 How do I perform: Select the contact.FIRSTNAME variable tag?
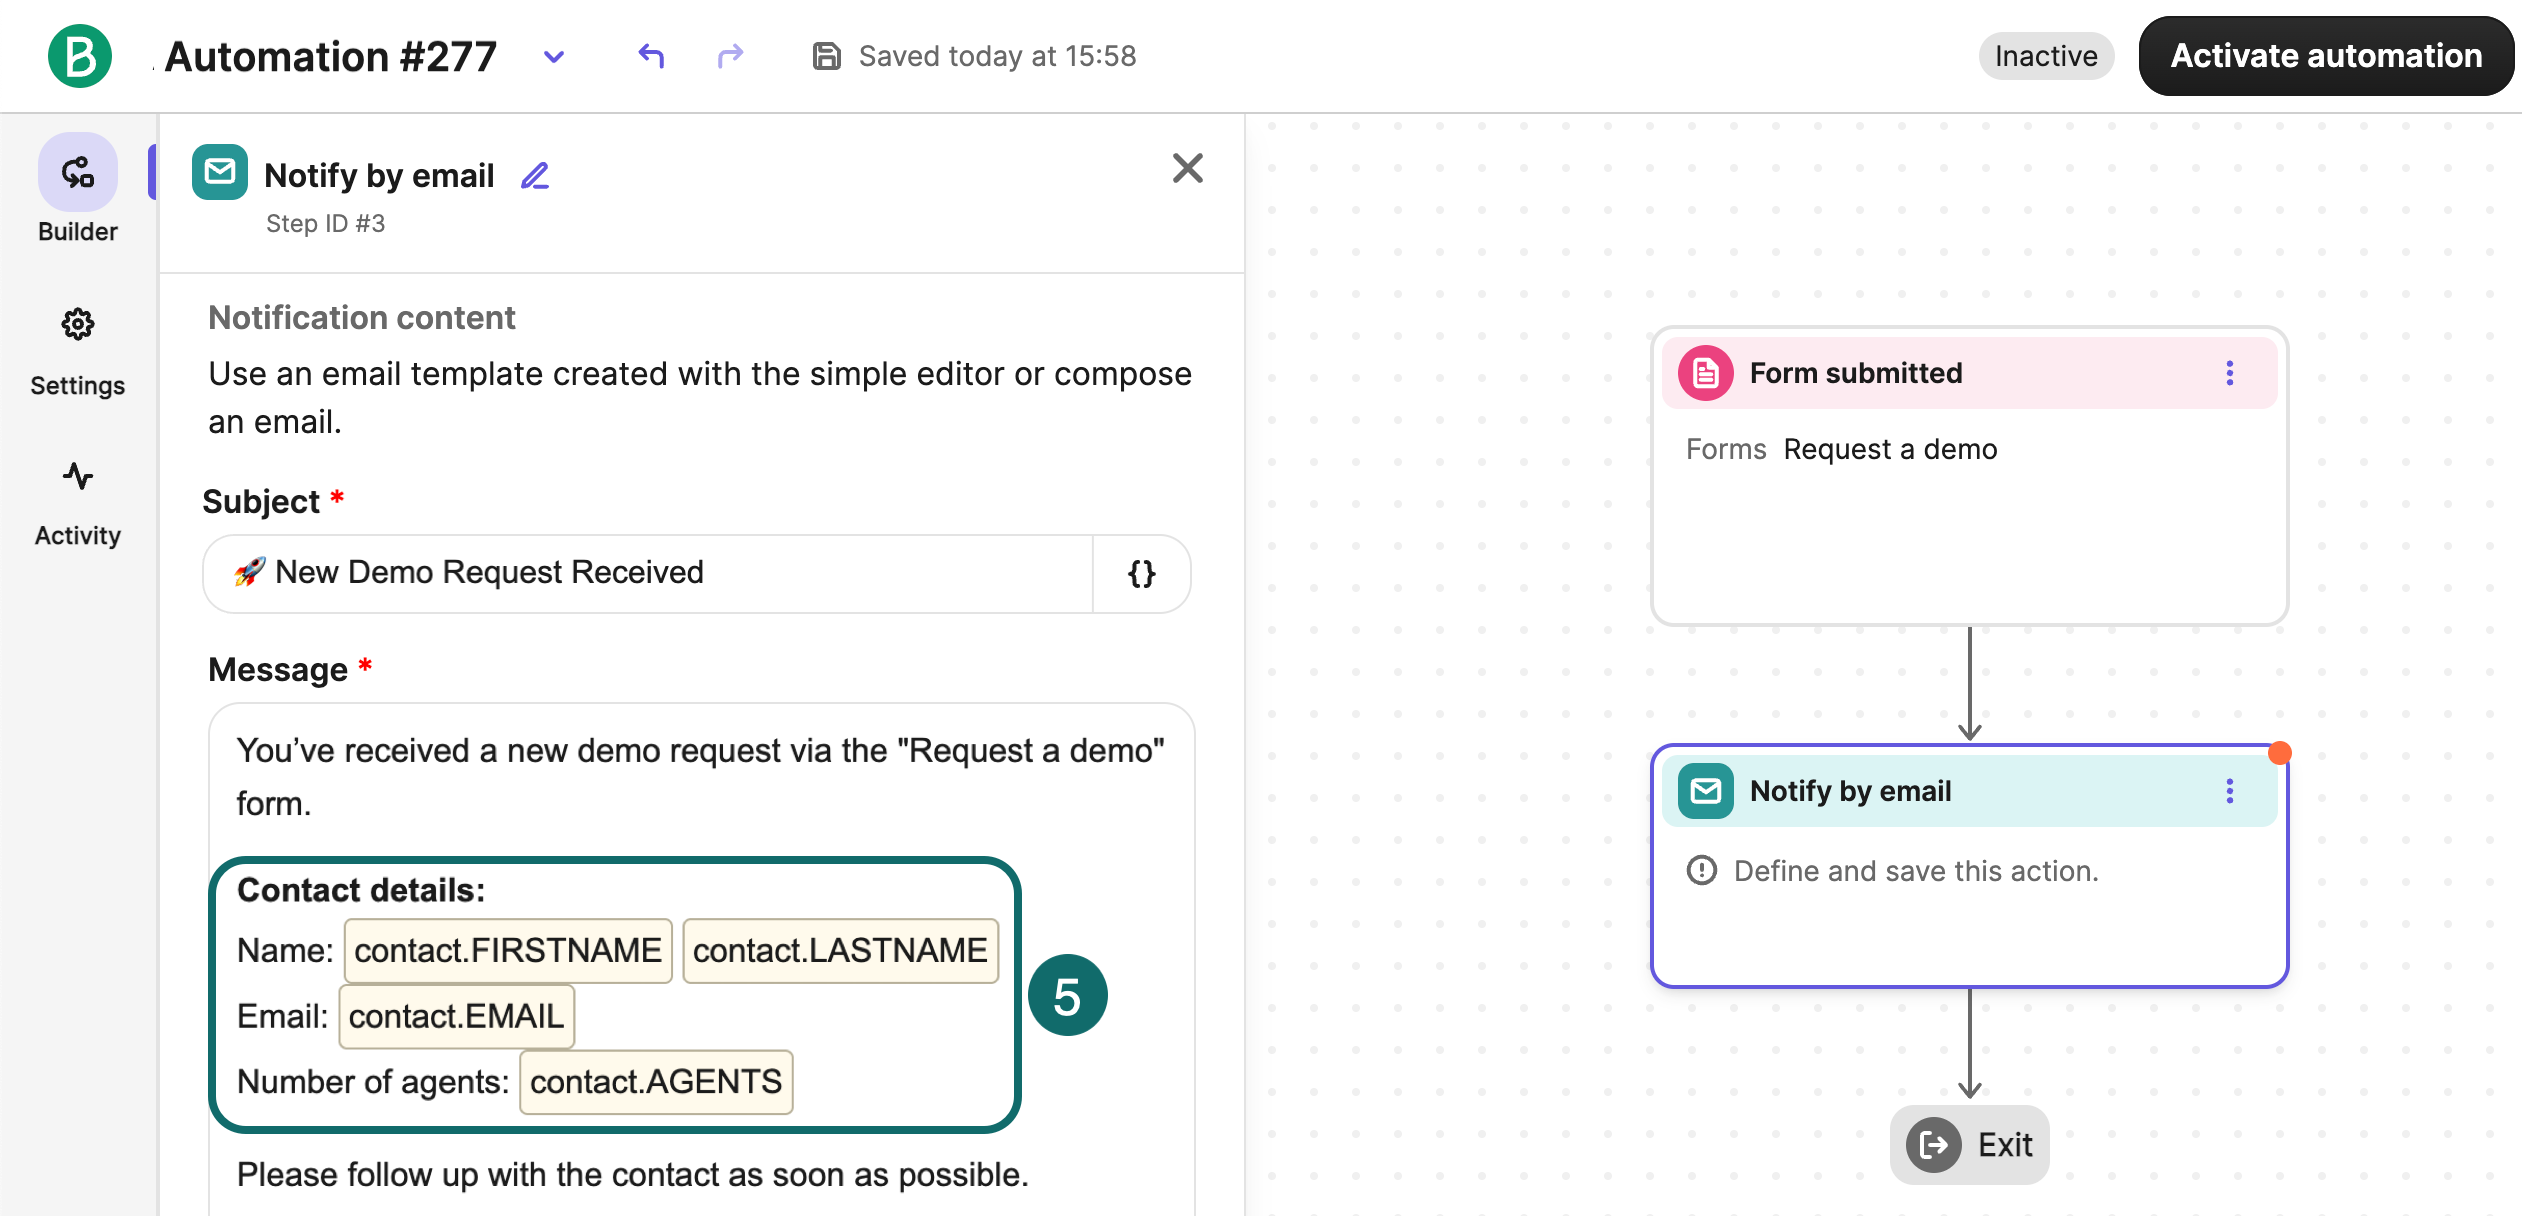coord(508,950)
